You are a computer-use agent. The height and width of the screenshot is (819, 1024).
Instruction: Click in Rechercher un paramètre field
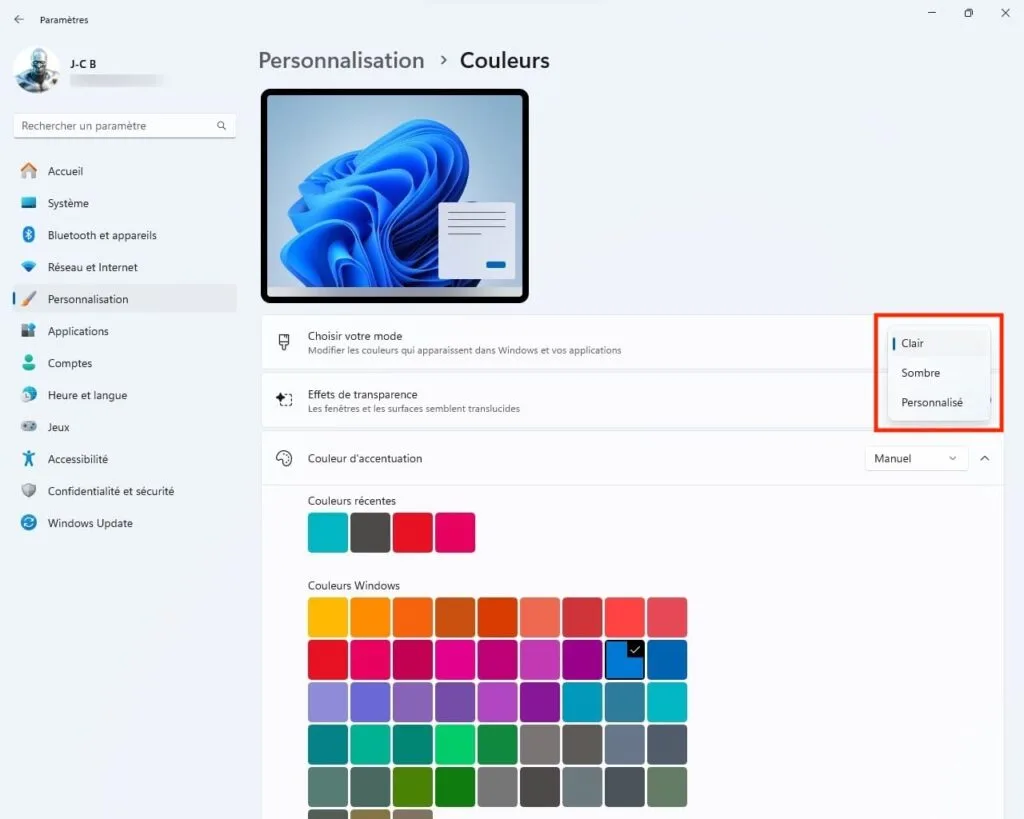click(x=124, y=125)
